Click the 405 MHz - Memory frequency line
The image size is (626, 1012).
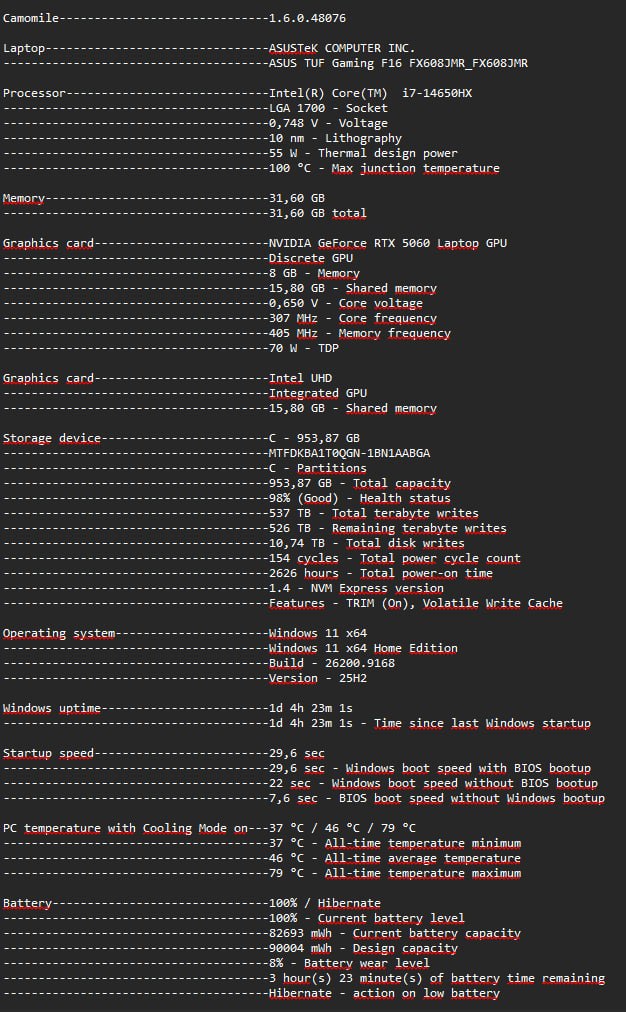click(360, 333)
